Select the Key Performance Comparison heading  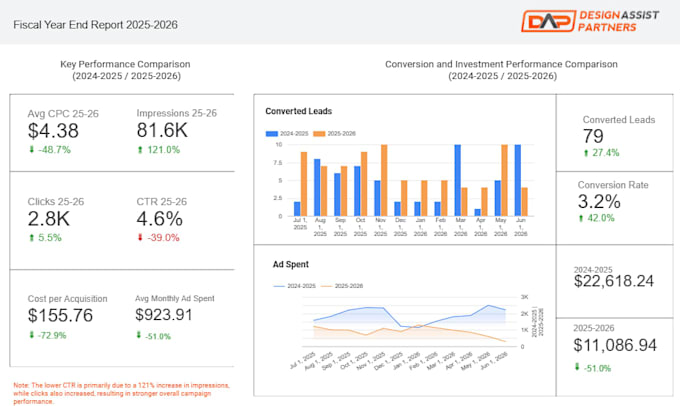[125, 64]
